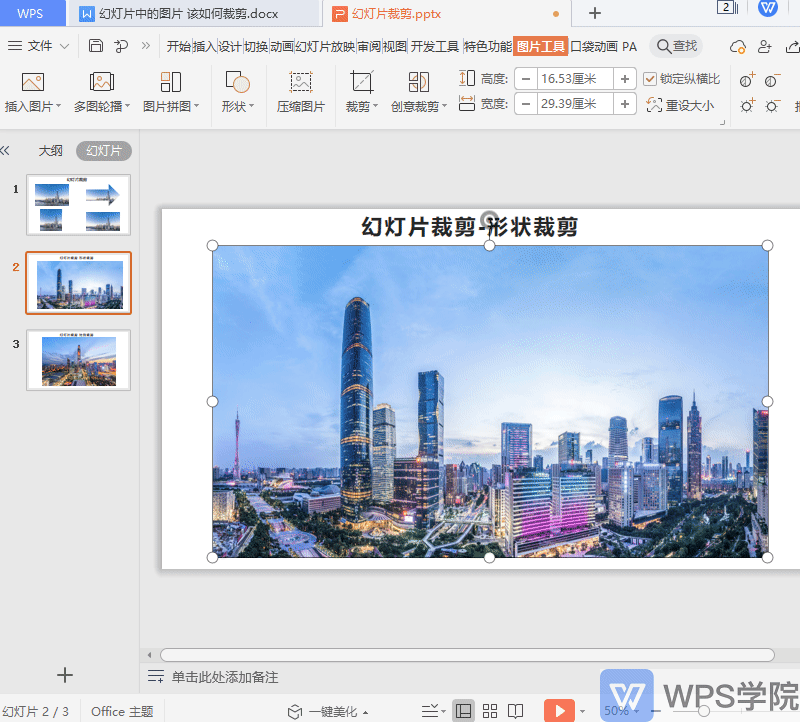Viewport: 800px width, 722px height.
Task: Click the Creative Crop icon (创意裁剪)
Action: pyautogui.click(x=418, y=82)
